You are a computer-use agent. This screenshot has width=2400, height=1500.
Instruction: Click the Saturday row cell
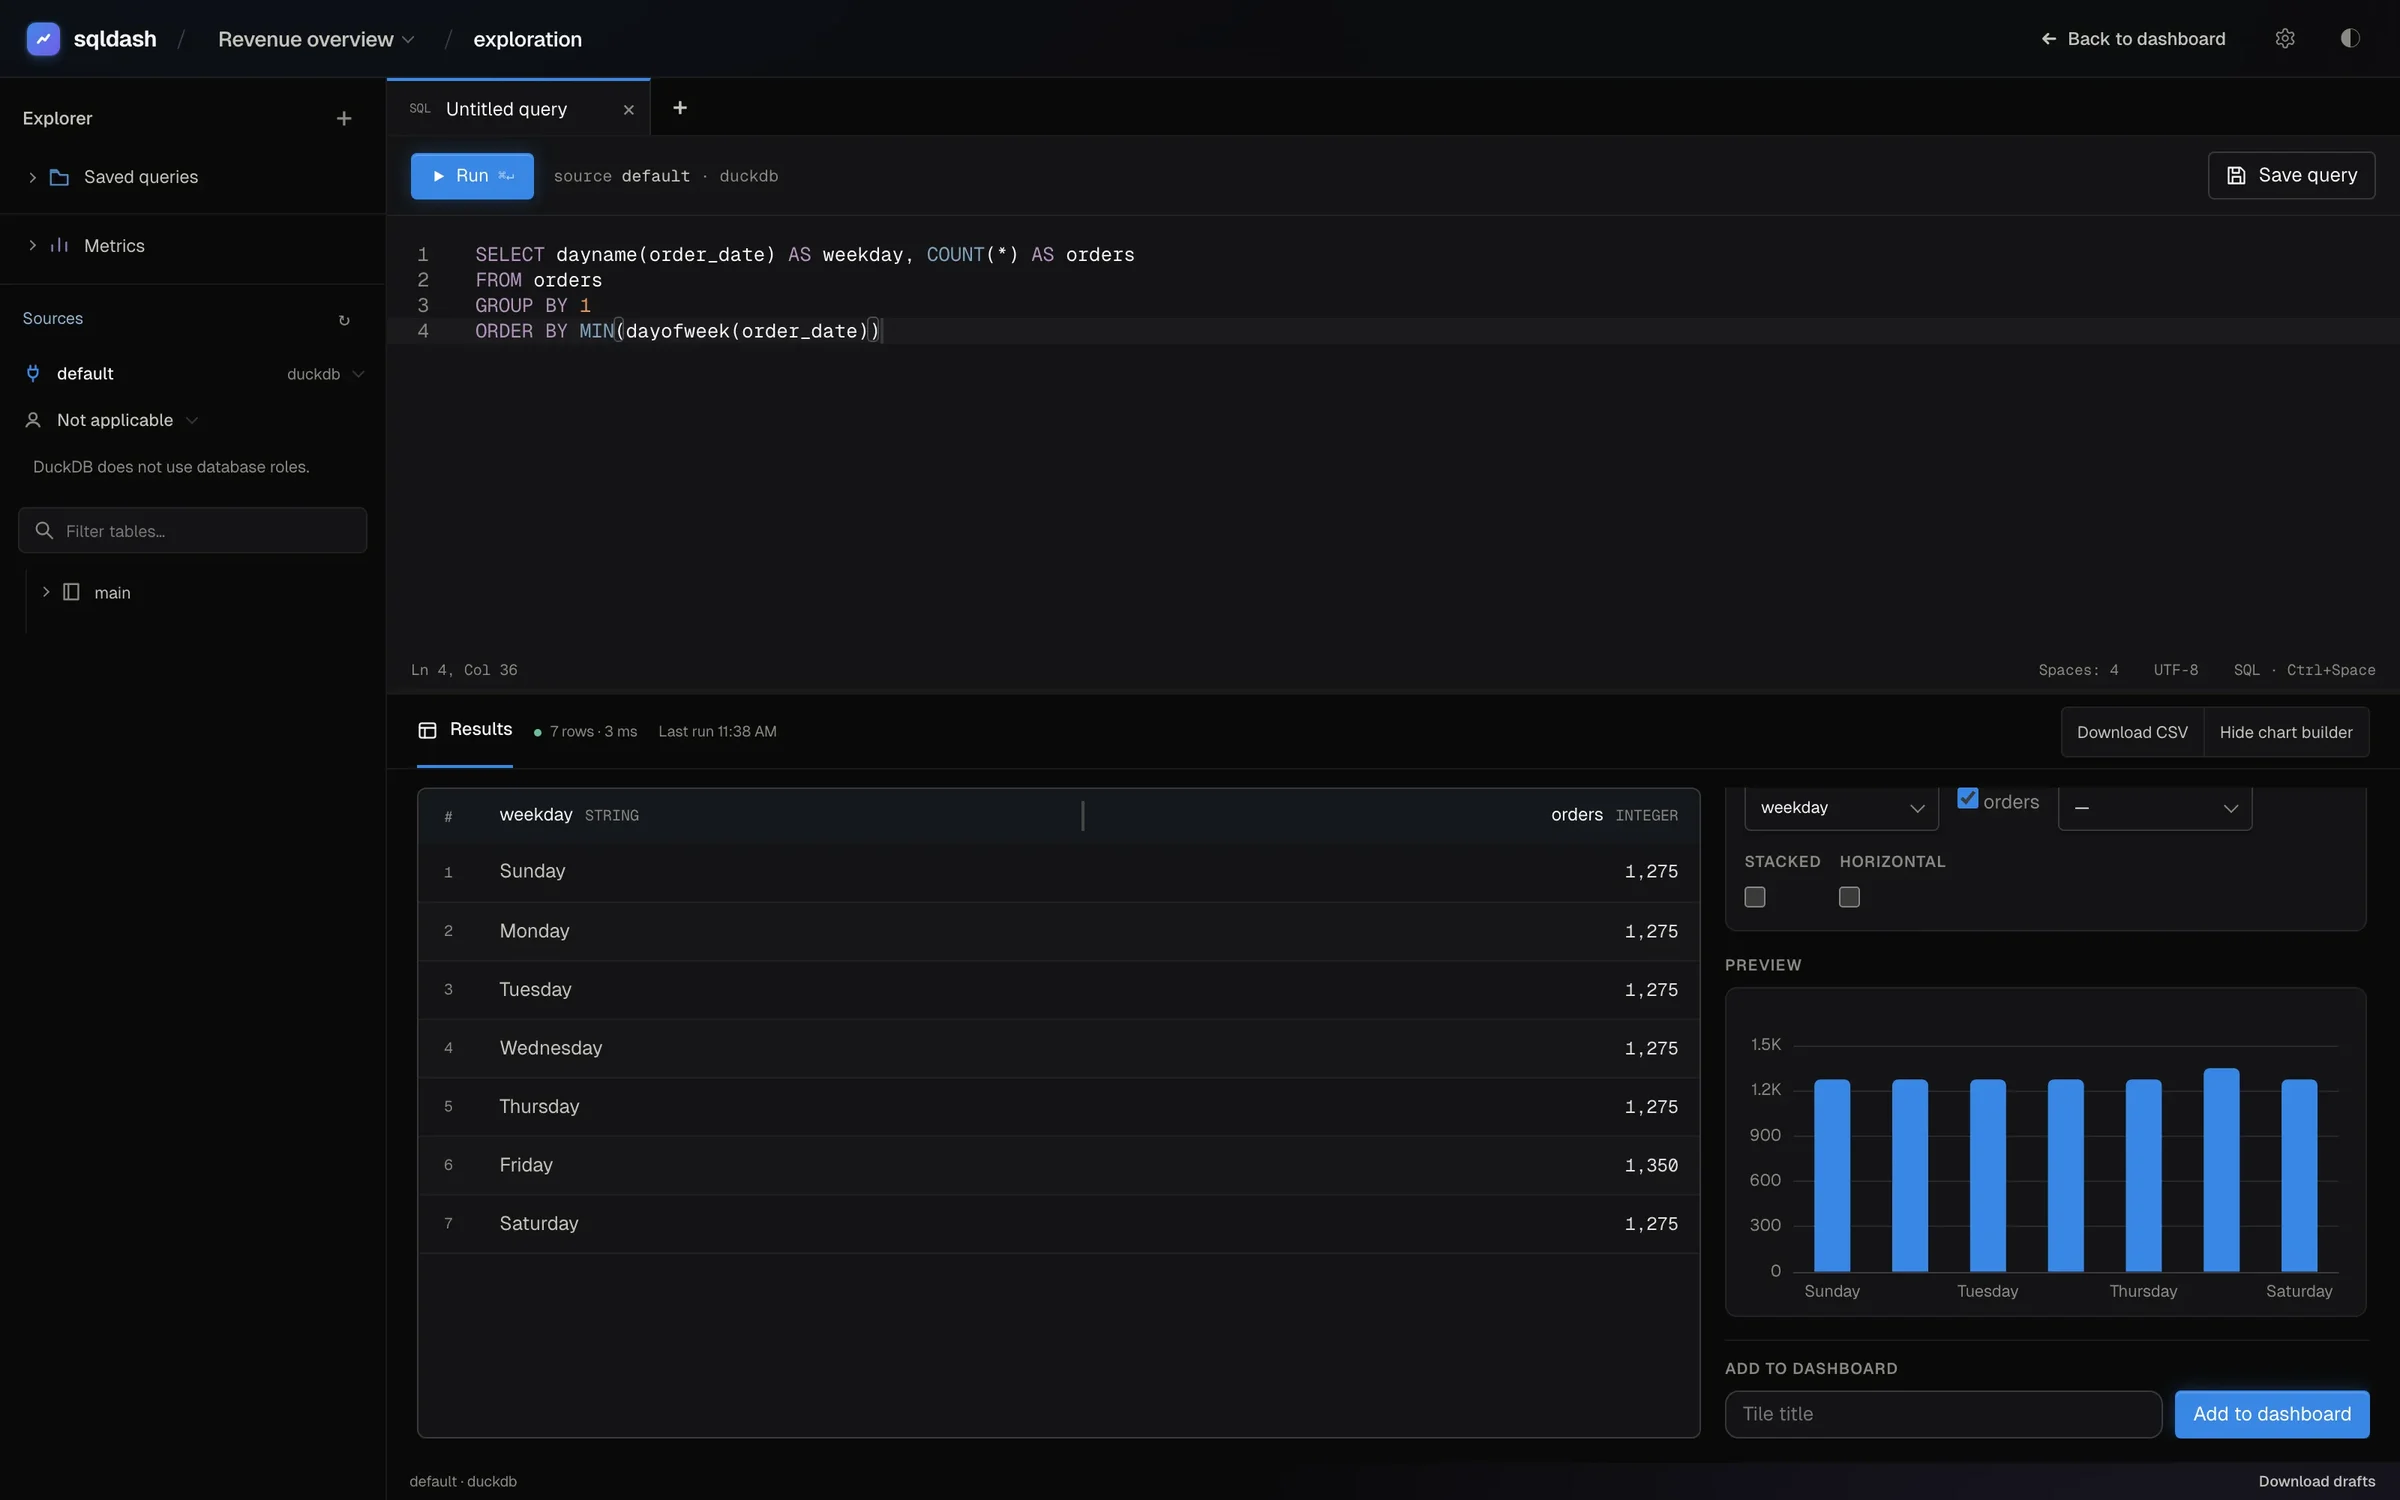tap(539, 1224)
